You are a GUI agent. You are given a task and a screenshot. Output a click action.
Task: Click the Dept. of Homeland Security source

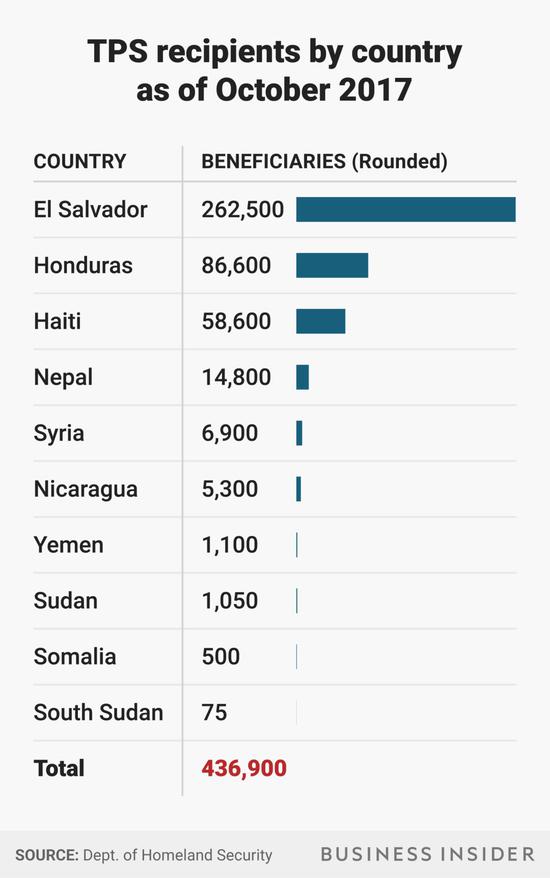point(178,855)
